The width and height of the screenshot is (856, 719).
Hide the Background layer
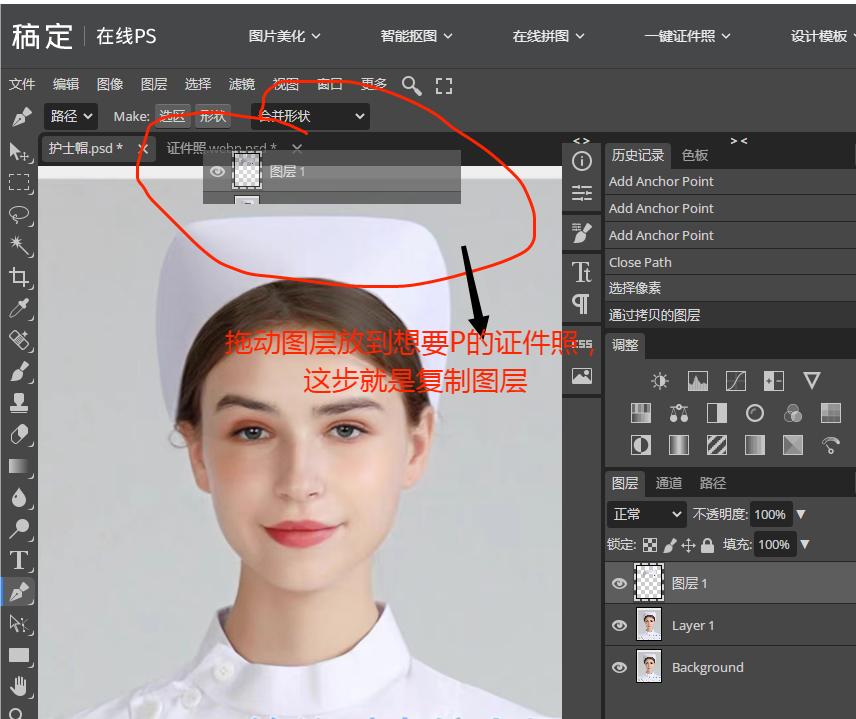click(621, 667)
